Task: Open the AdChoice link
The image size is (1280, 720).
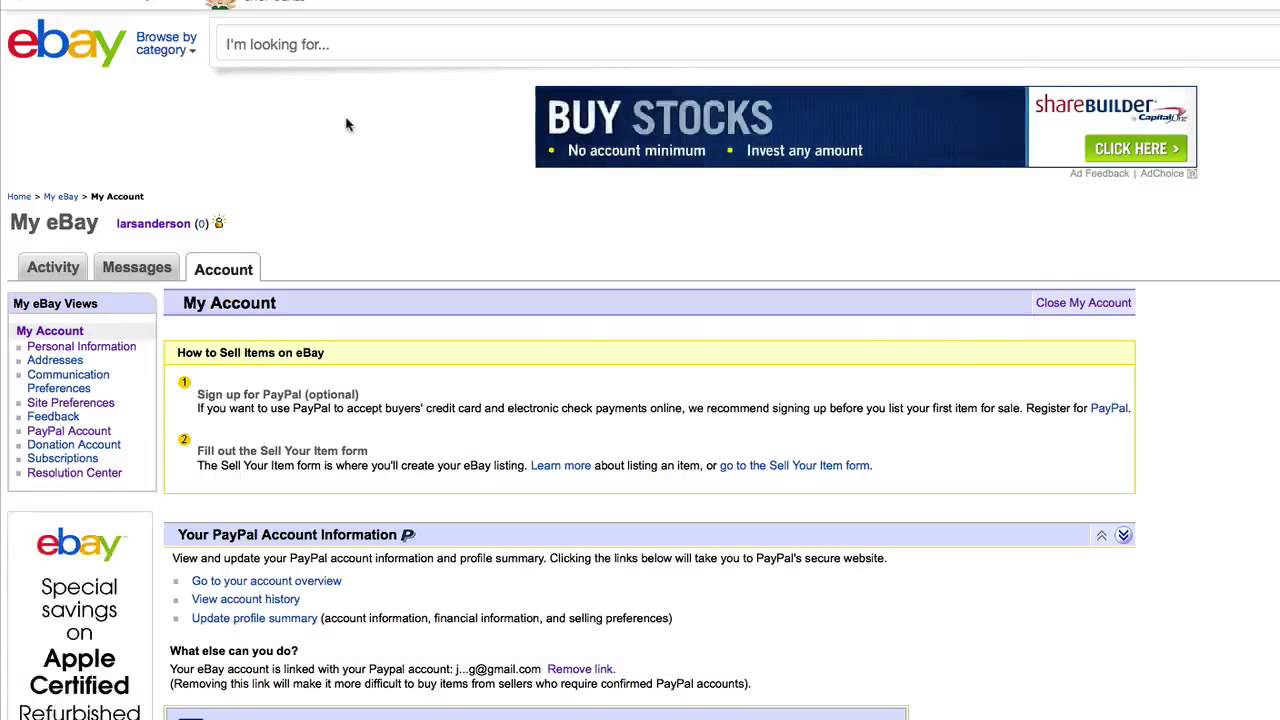Action: (x=1162, y=173)
